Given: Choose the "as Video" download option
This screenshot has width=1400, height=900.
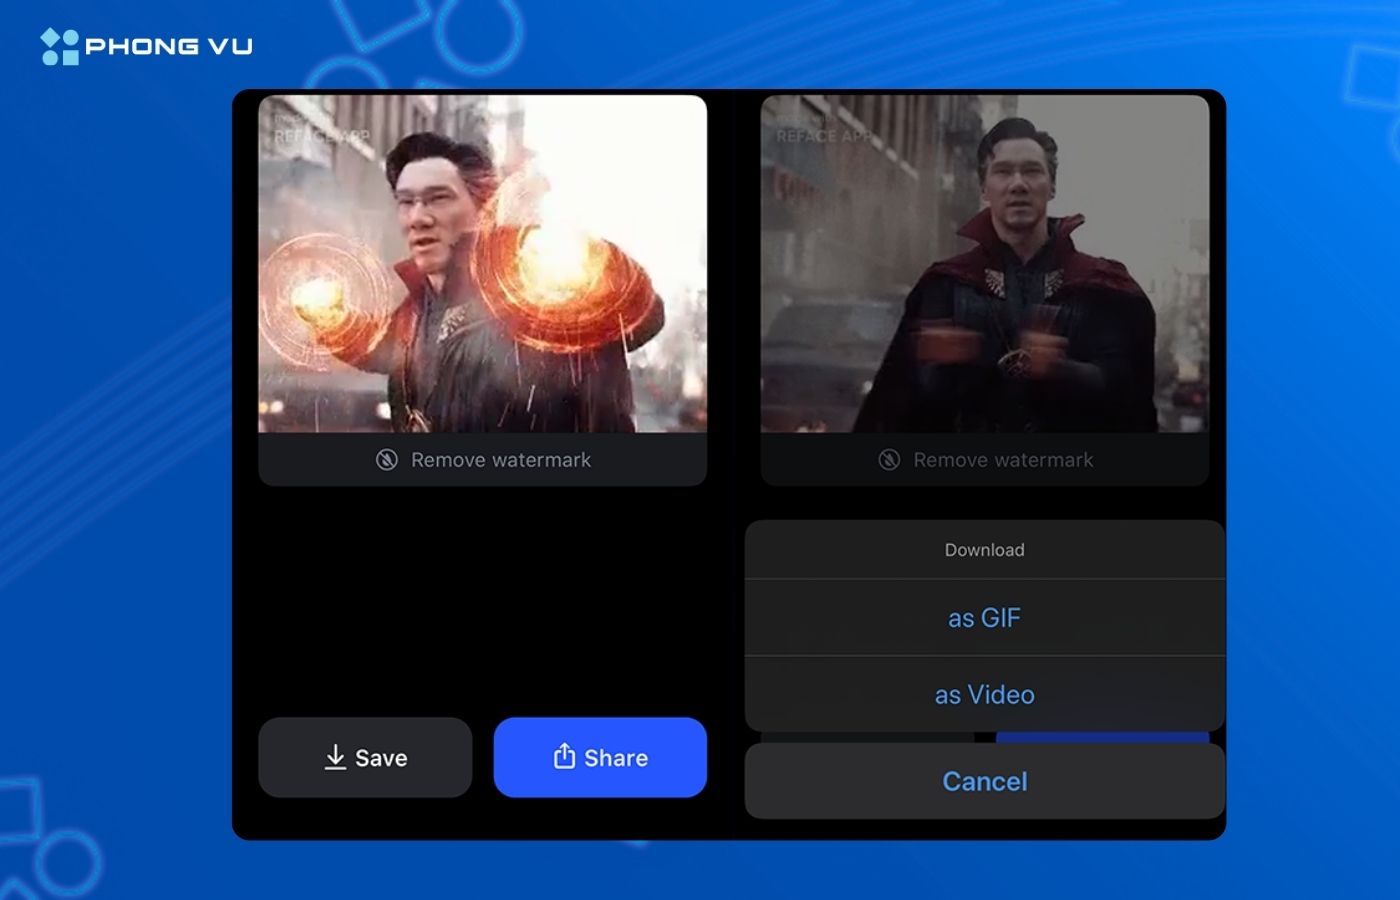Looking at the screenshot, I should click(x=985, y=694).
